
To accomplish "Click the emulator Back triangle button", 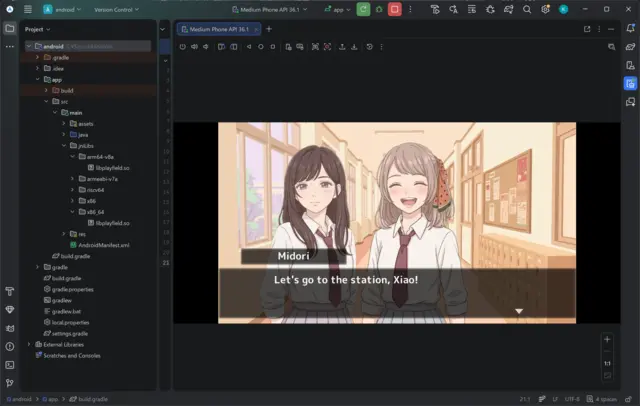I will (249, 47).
